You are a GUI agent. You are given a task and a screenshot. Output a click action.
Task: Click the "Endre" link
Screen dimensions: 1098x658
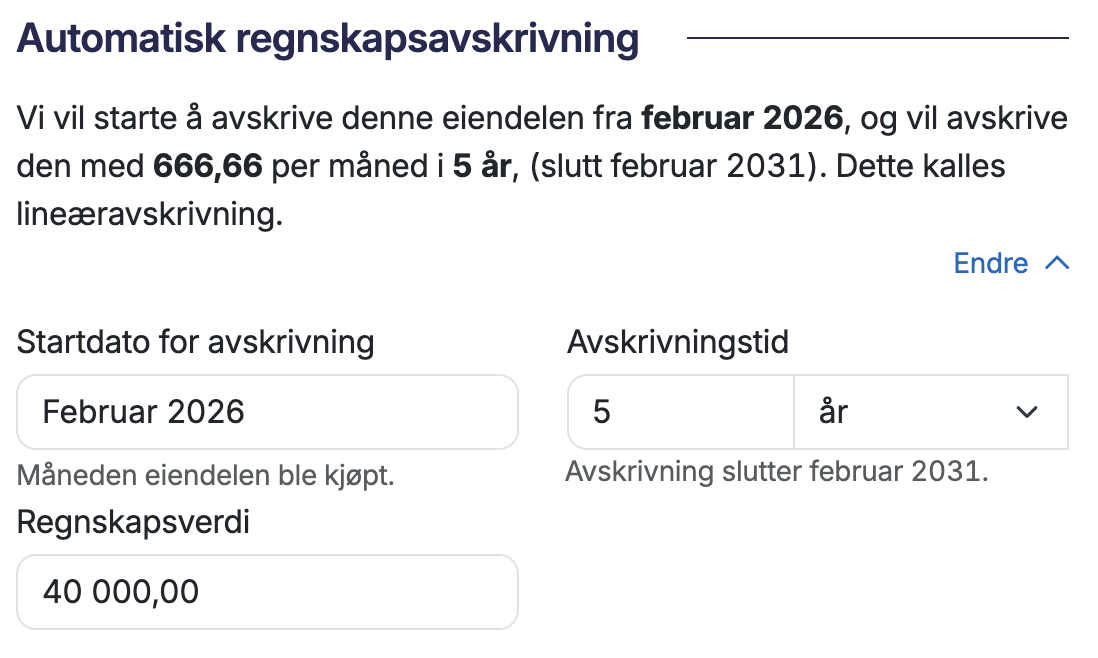(x=990, y=263)
